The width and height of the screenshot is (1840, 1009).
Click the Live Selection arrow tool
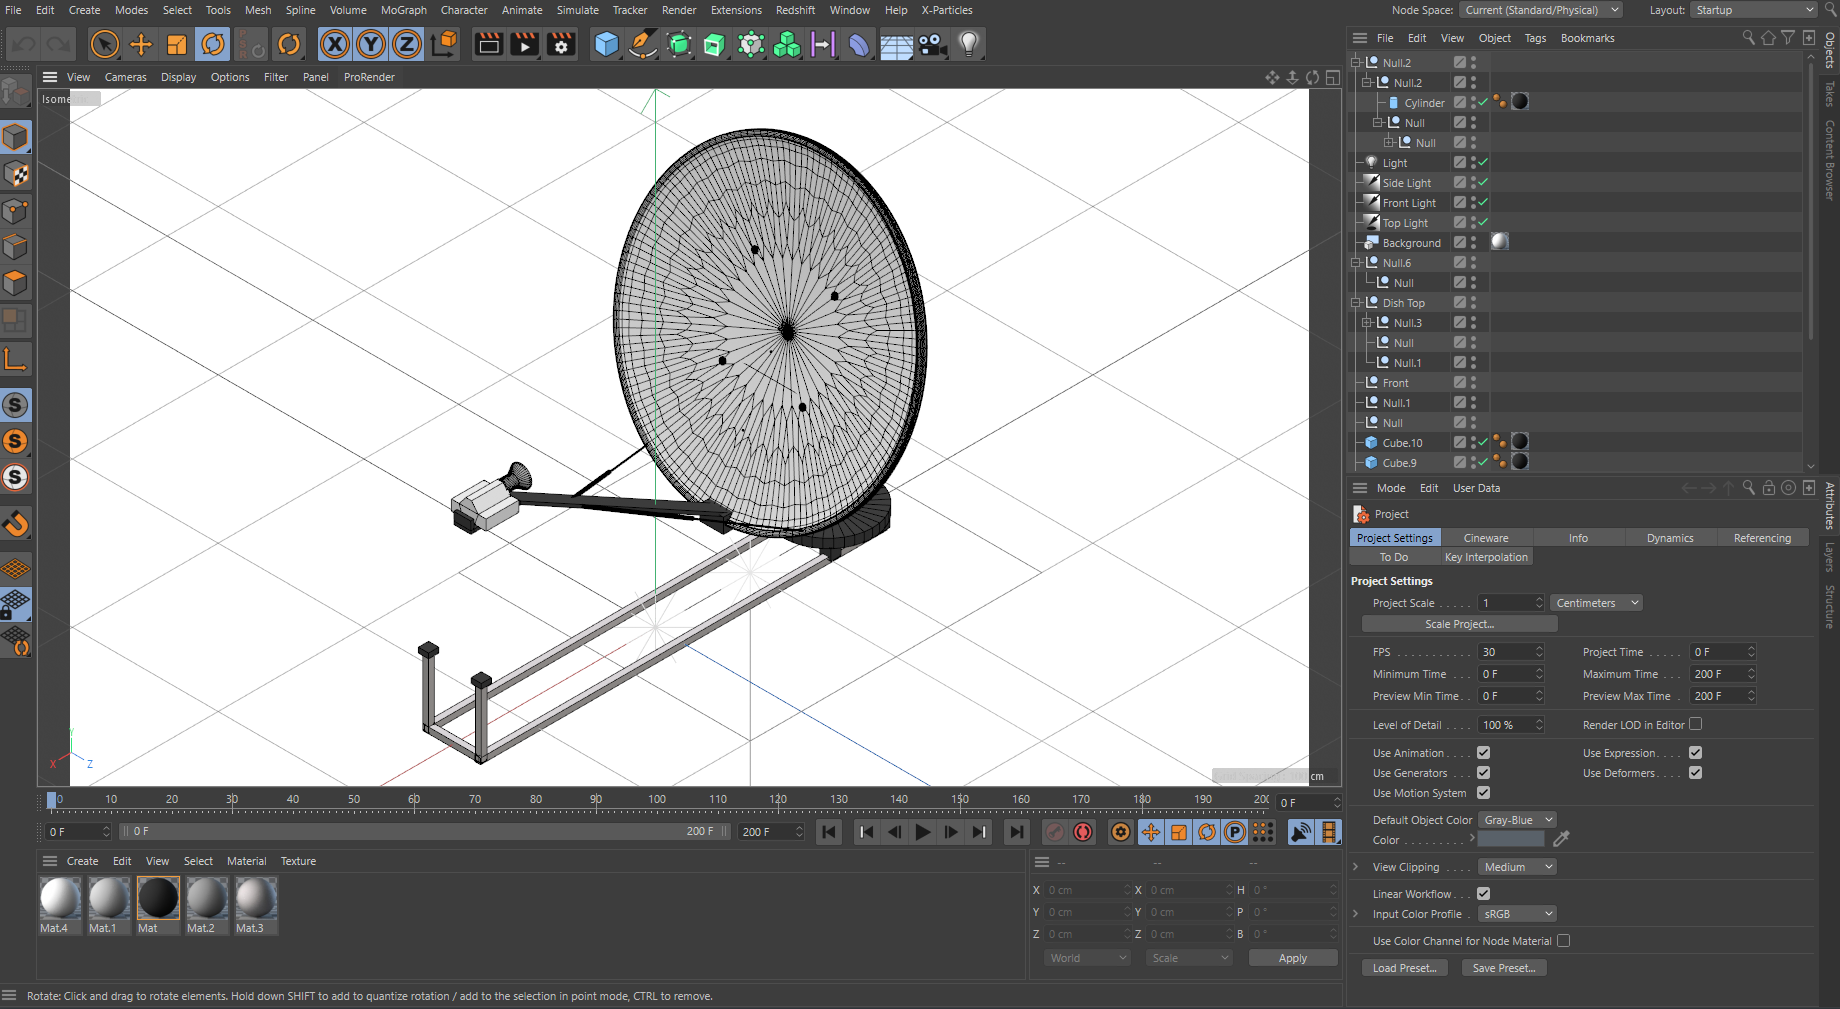105,44
